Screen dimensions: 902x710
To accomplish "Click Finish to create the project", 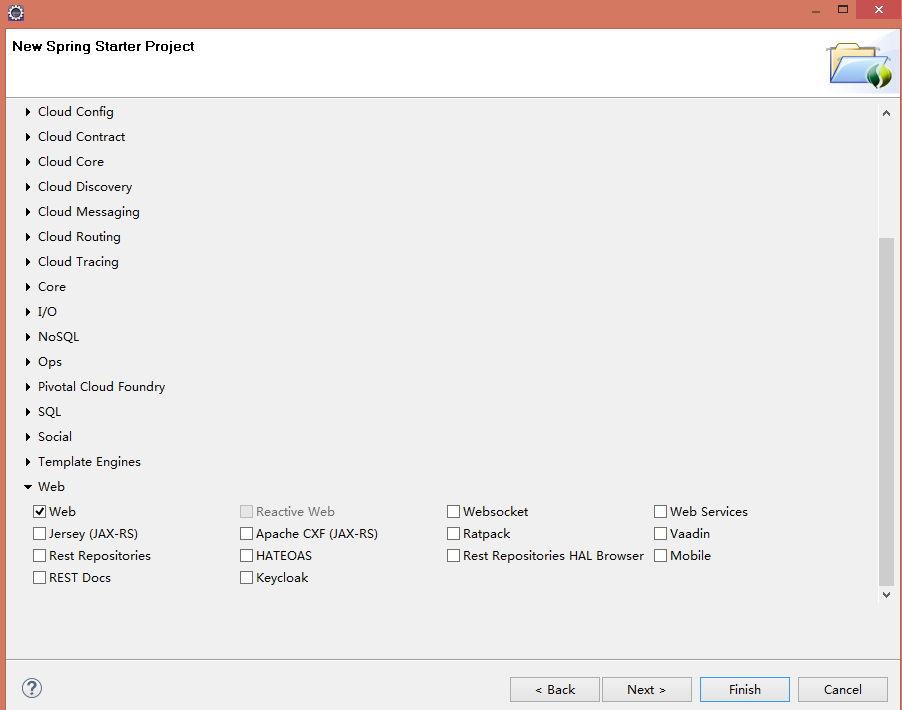I will pos(744,689).
